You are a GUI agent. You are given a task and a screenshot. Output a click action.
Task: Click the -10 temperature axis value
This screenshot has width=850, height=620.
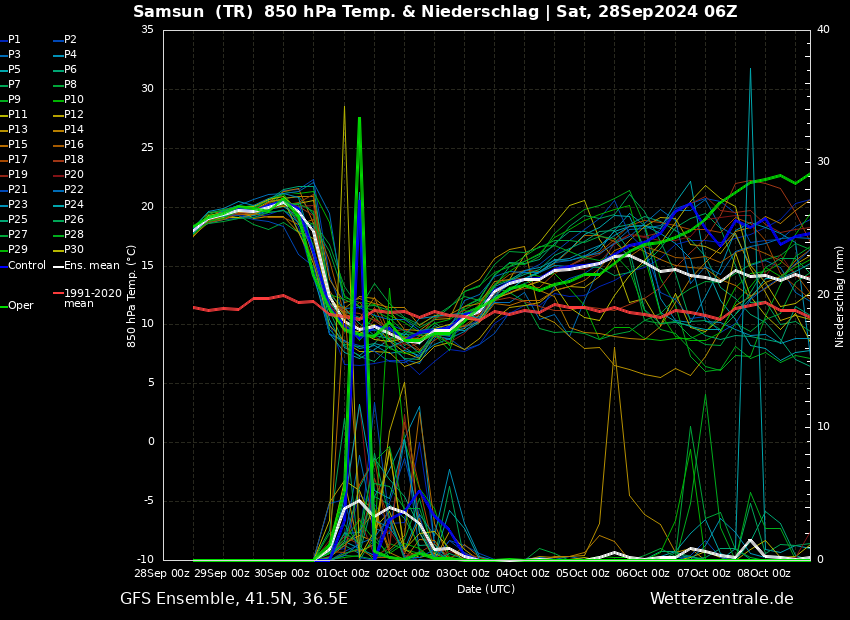(x=144, y=559)
